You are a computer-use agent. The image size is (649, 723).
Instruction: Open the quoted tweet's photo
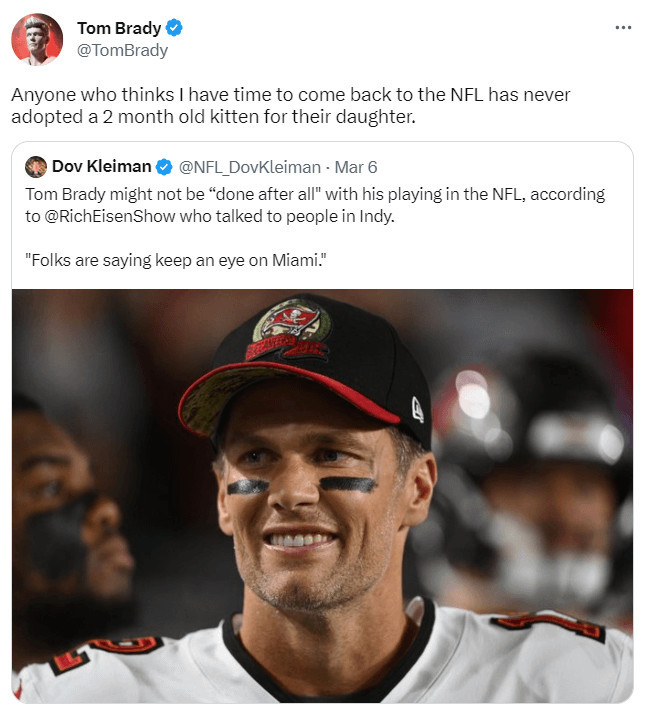pyautogui.click(x=322, y=496)
